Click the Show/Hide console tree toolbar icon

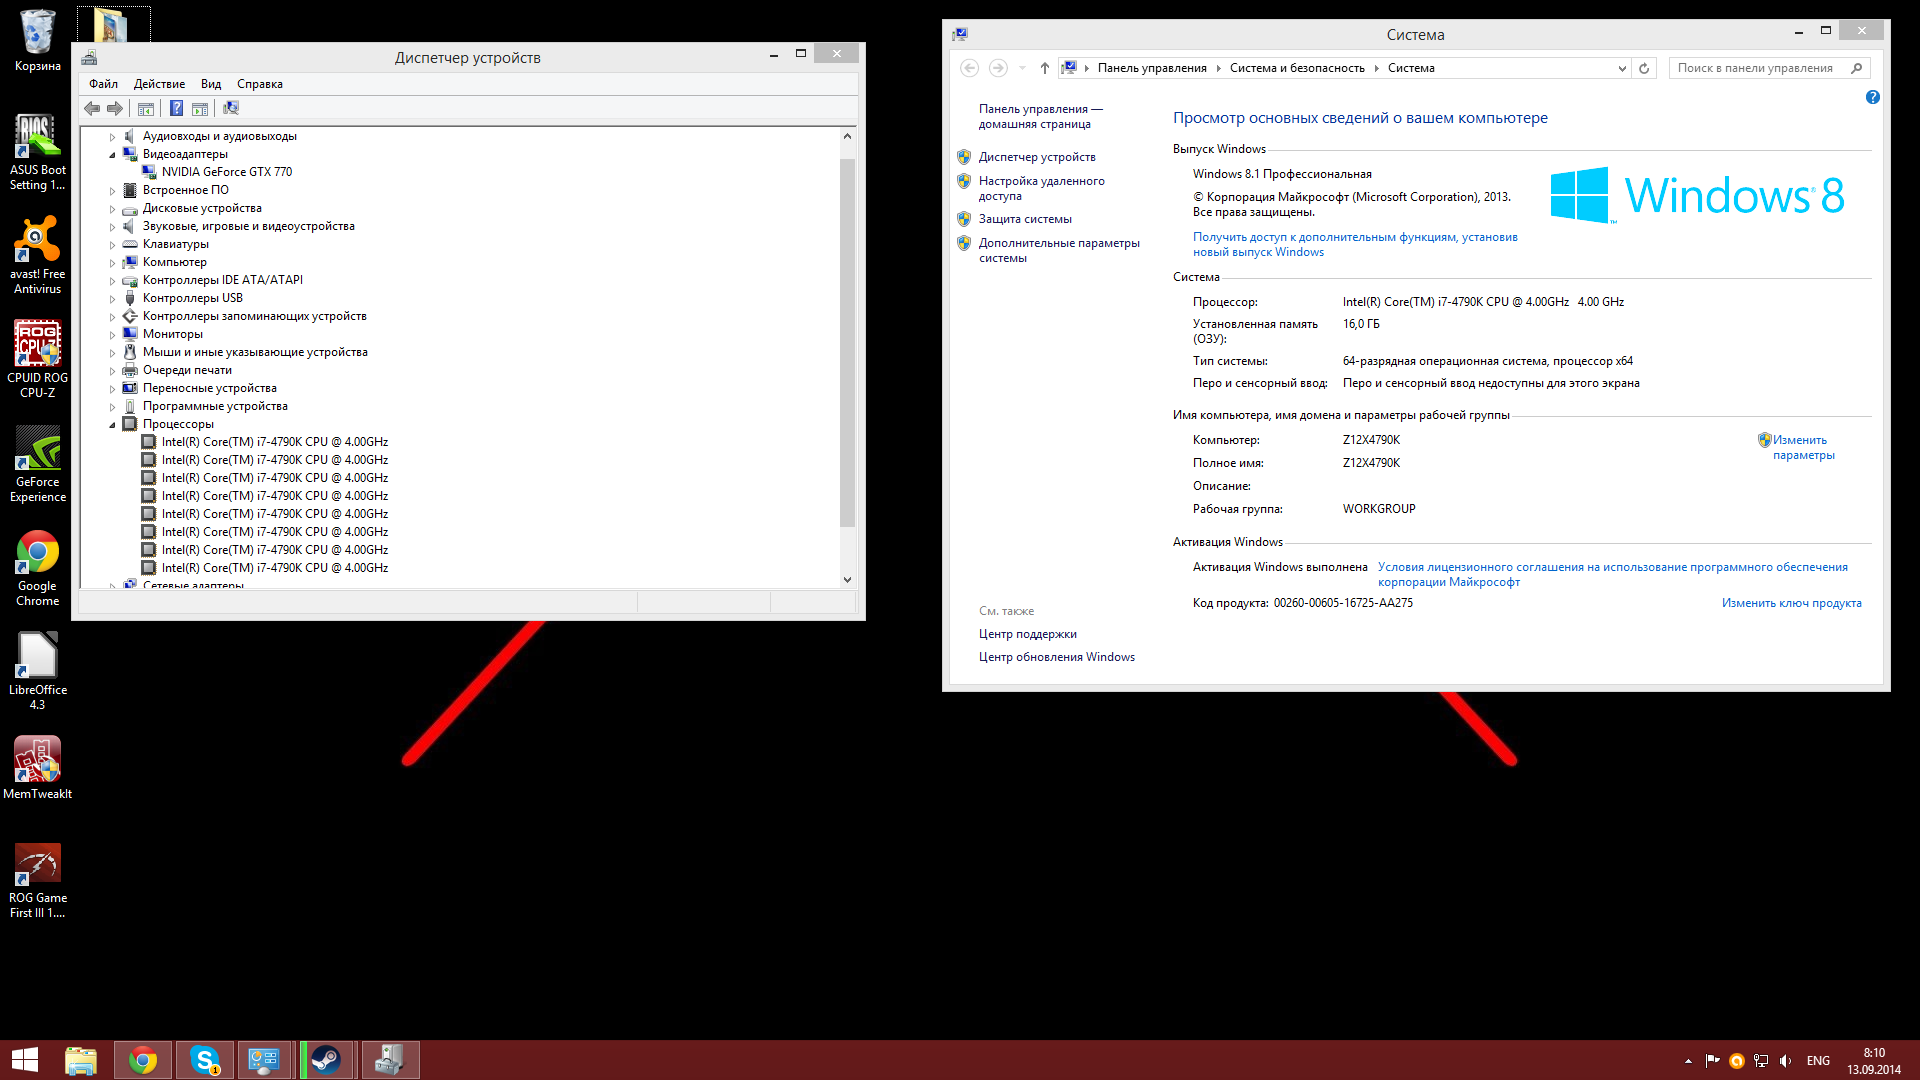pyautogui.click(x=146, y=108)
